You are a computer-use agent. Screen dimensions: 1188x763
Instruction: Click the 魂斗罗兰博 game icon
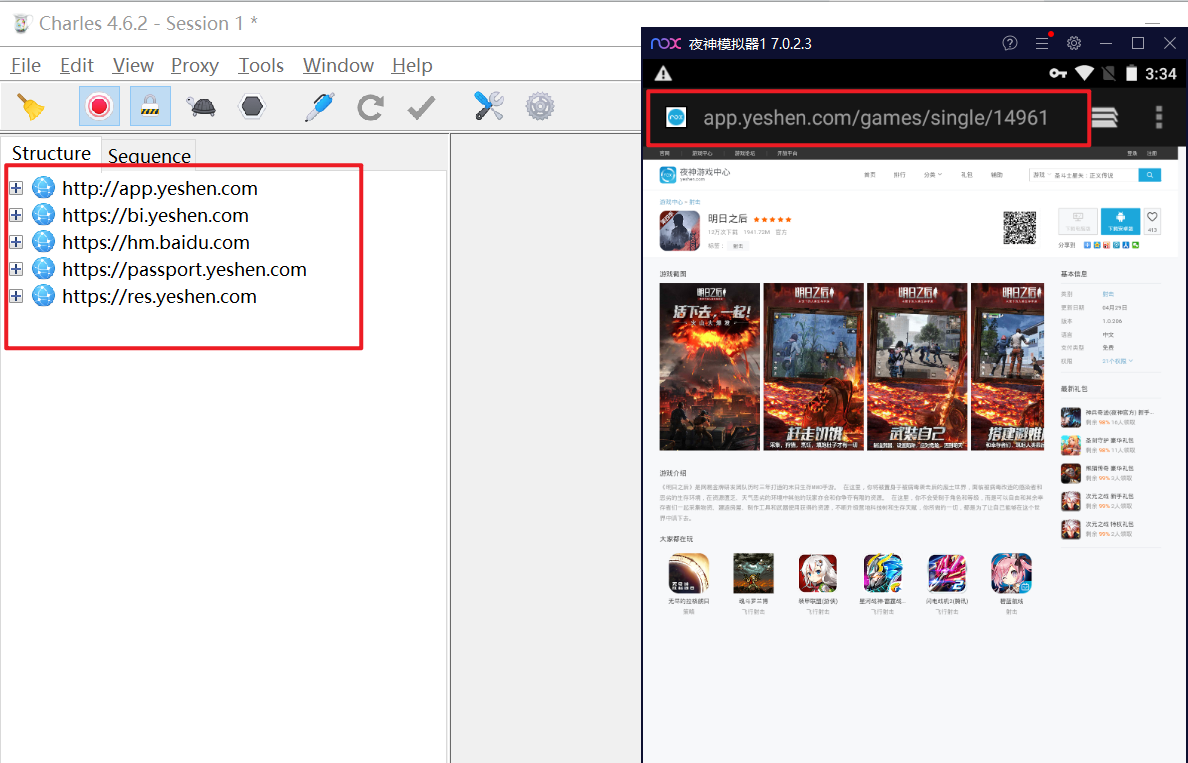pyautogui.click(x=753, y=574)
